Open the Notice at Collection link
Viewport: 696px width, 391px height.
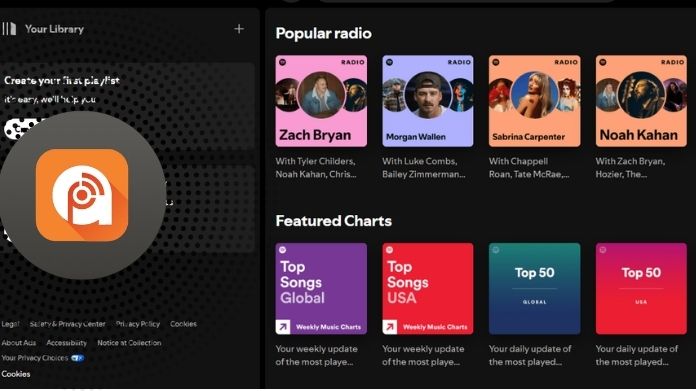(x=129, y=343)
